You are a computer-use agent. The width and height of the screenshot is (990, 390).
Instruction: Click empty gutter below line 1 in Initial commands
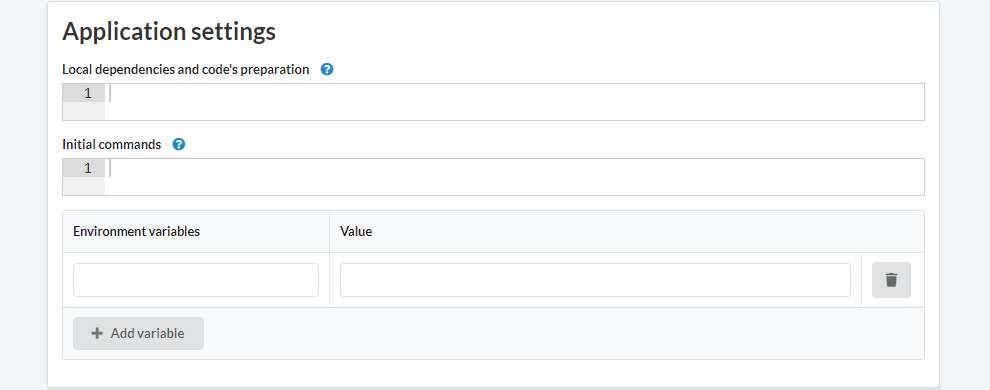pyautogui.click(x=84, y=186)
